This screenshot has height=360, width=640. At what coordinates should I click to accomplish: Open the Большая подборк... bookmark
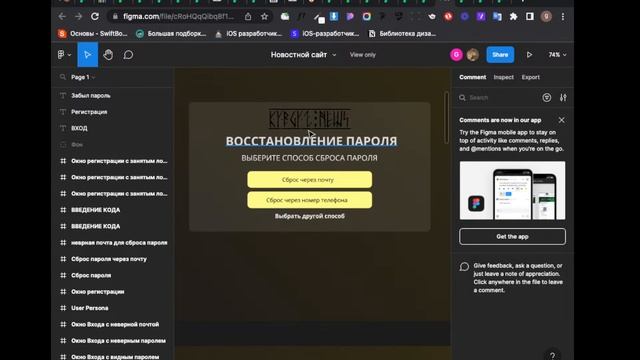171,33
